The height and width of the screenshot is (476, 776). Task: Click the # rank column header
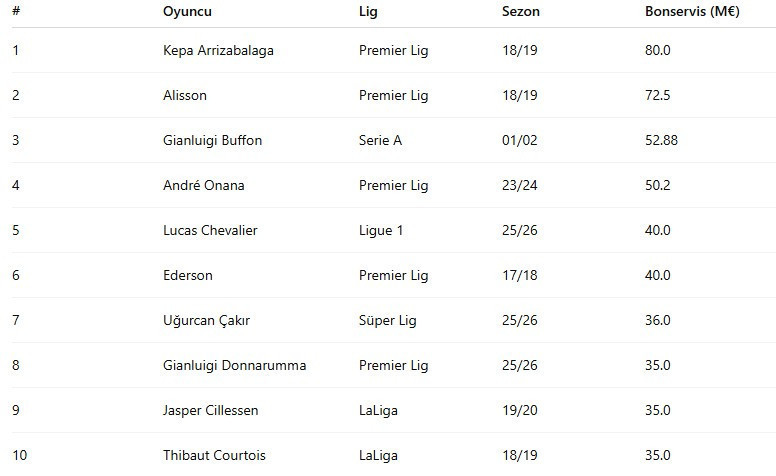16,12
